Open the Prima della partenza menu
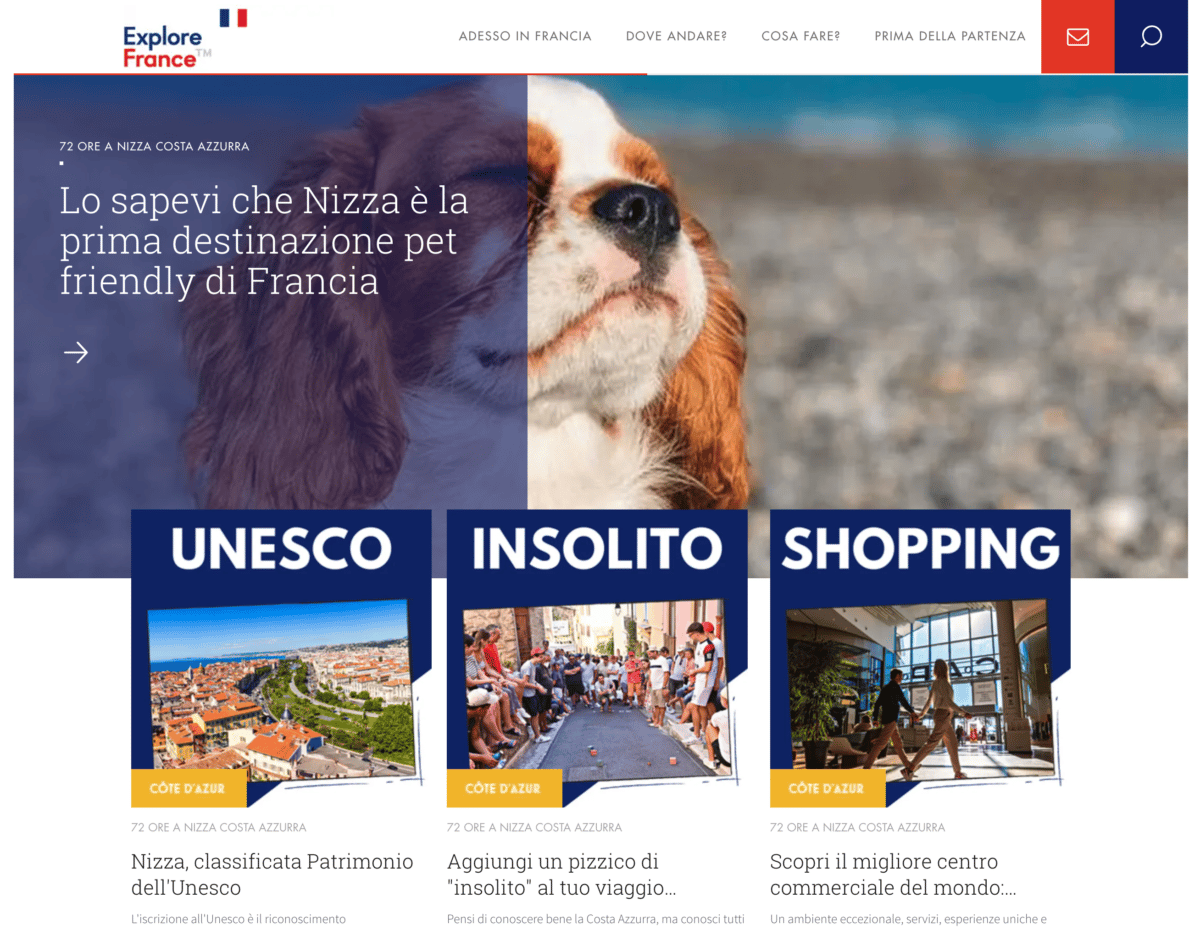The width and height of the screenshot is (1200, 930). [x=950, y=36]
